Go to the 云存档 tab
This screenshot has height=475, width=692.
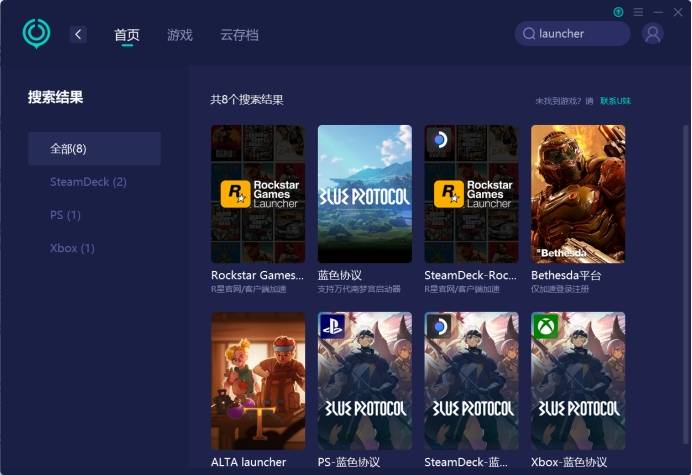(239, 35)
